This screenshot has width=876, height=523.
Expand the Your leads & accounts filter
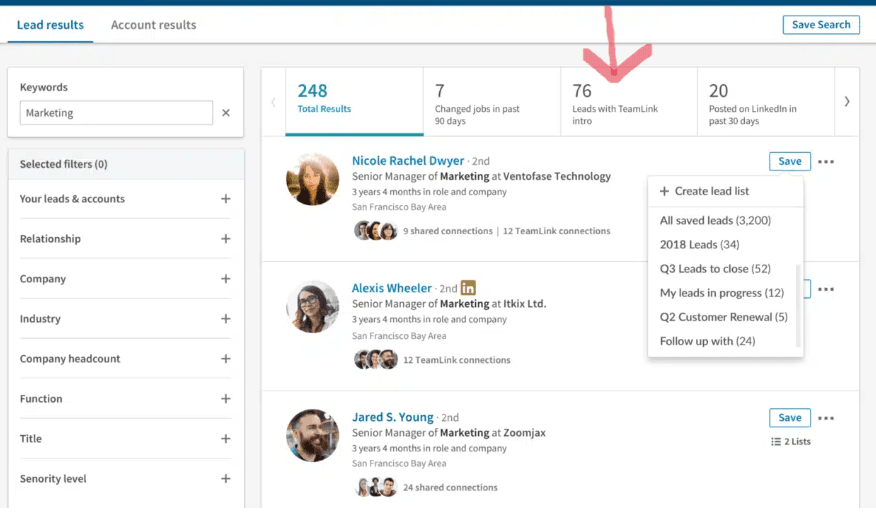click(226, 199)
